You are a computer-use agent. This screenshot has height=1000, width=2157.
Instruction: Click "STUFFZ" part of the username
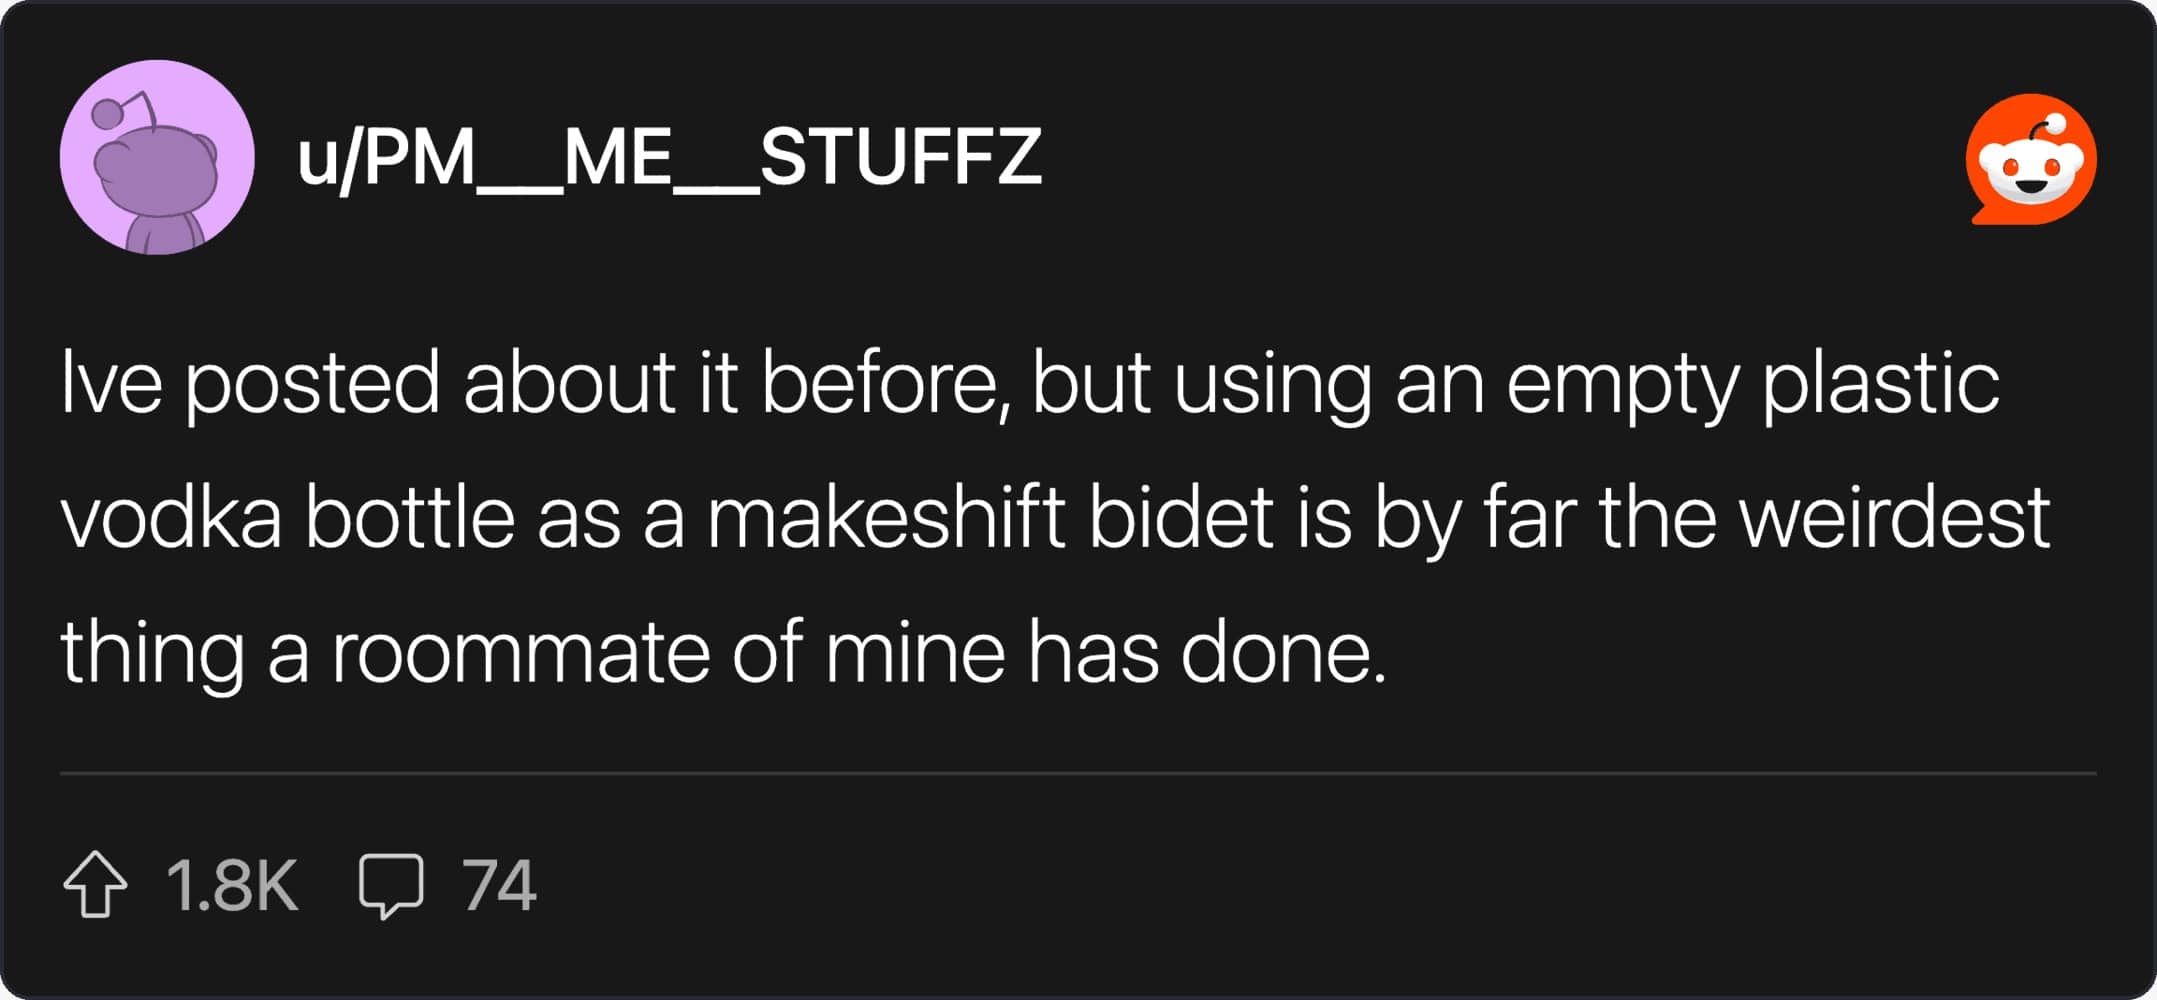point(901,157)
